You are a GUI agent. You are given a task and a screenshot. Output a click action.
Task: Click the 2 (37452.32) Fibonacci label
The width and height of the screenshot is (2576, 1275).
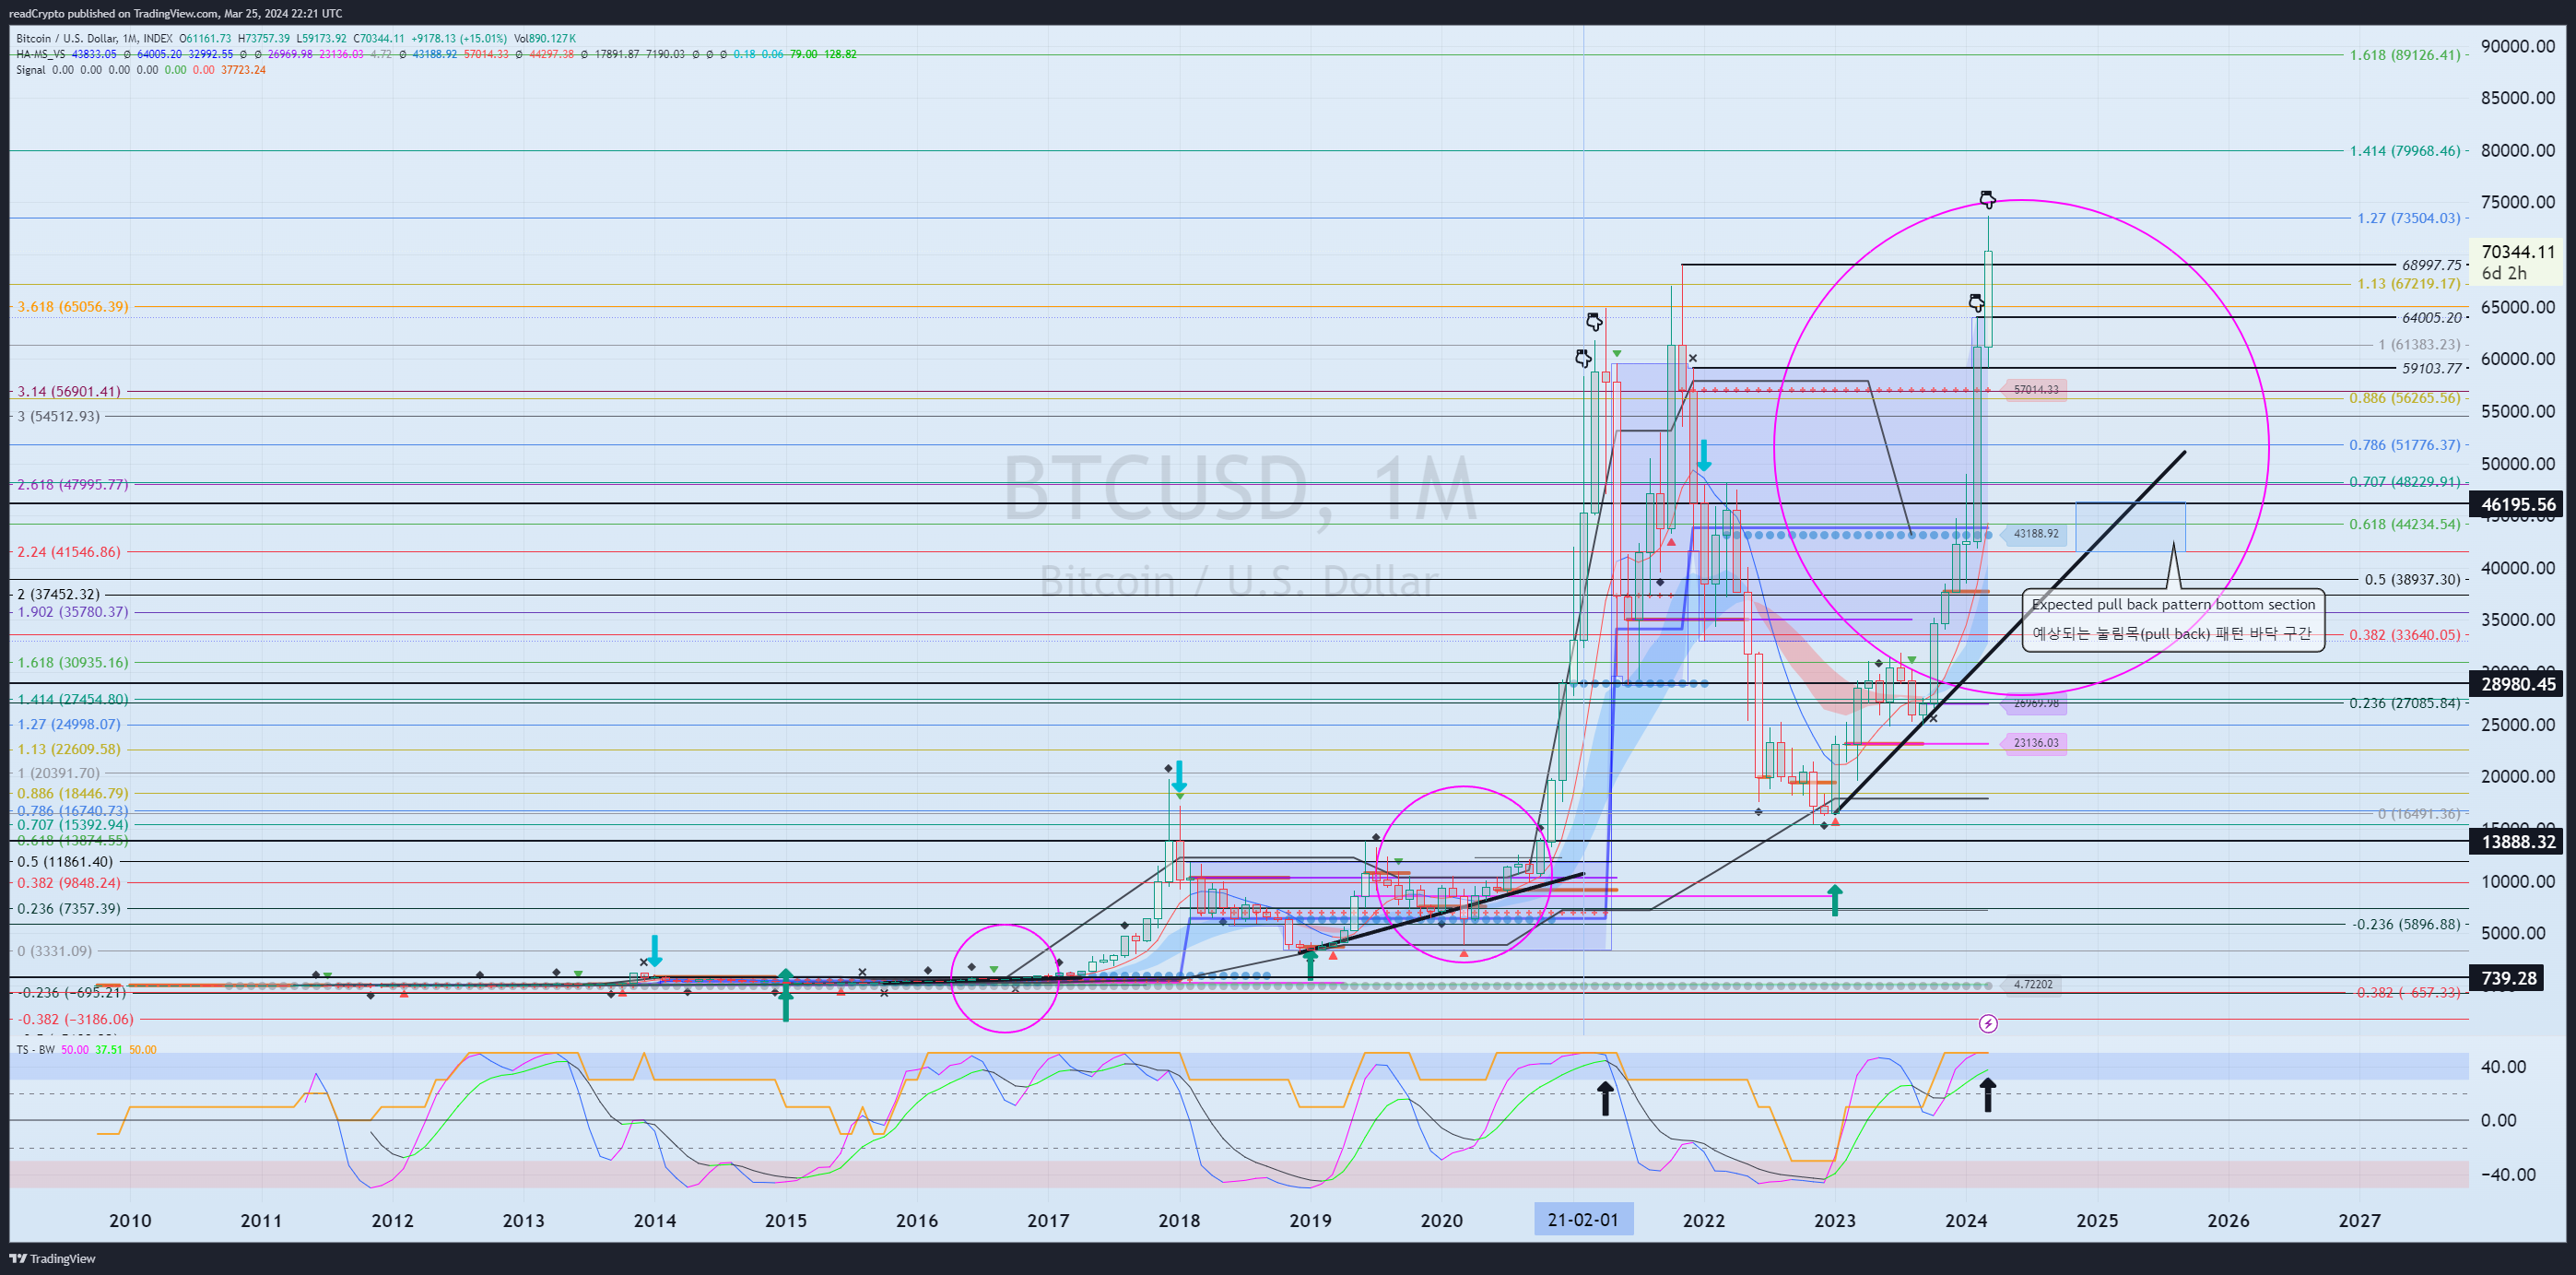(x=59, y=594)
